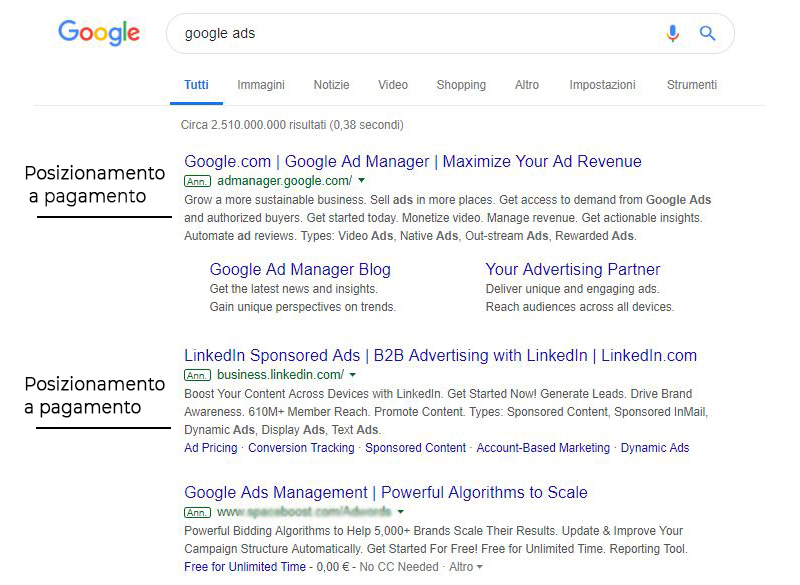
Task: Click the microphone voice search icon
Action: point(672,34)
